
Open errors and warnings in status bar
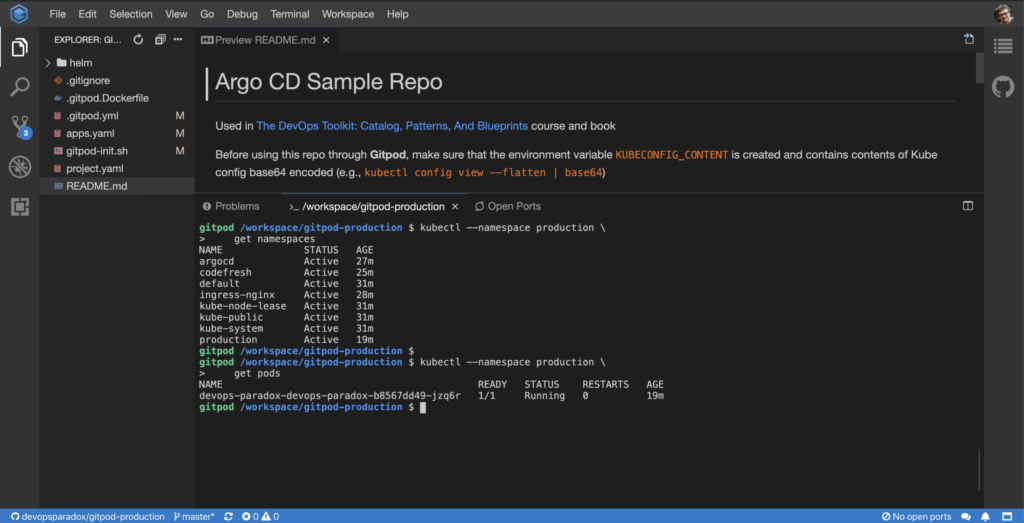(261, 516)
